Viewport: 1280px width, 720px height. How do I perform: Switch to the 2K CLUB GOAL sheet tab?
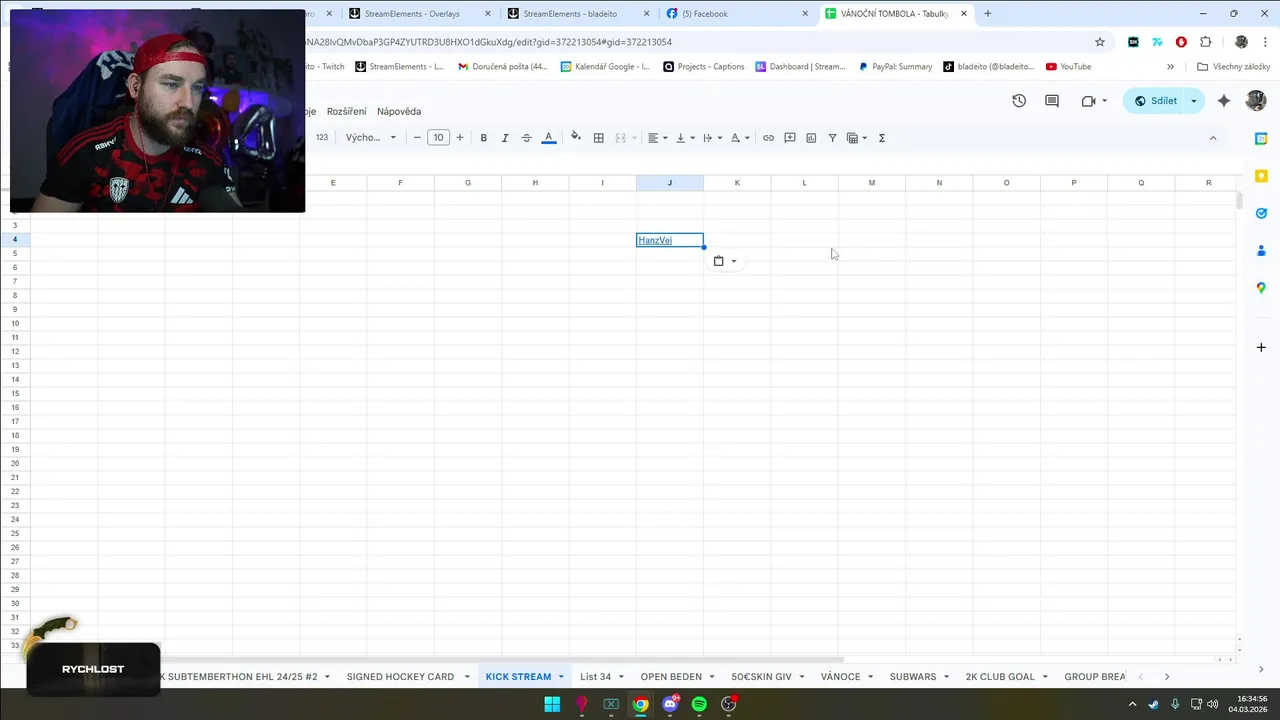click(x=1000, y=677)
